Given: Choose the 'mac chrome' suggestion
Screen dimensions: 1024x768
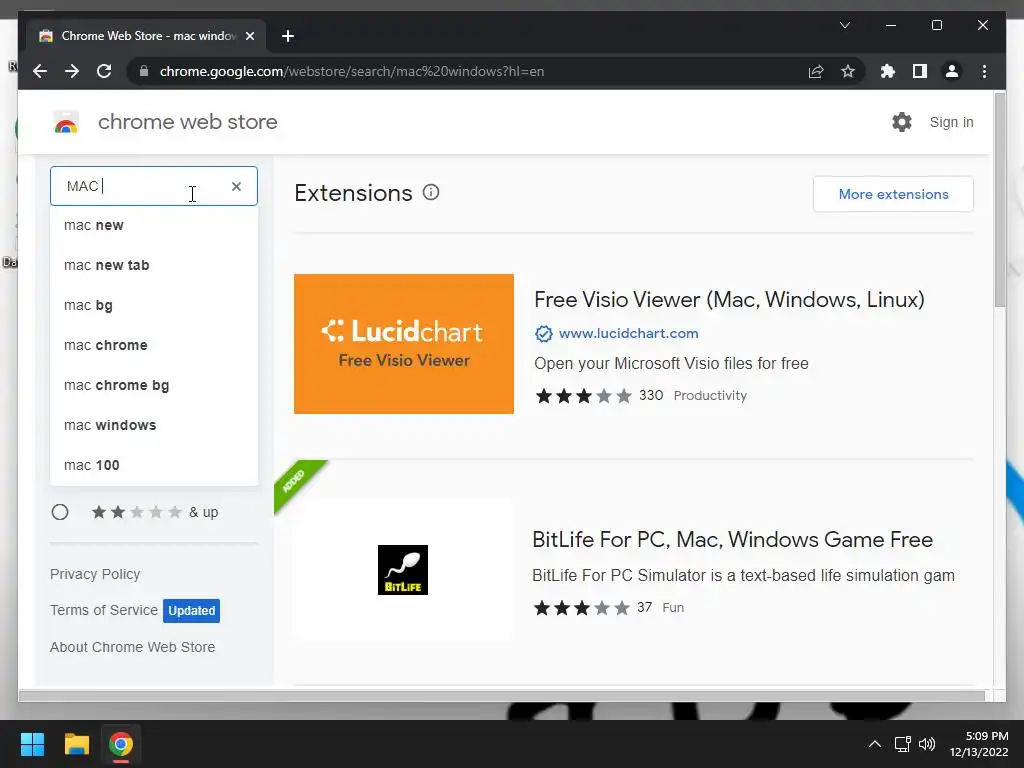Looking at the screenshot, I should pos(154,345).
